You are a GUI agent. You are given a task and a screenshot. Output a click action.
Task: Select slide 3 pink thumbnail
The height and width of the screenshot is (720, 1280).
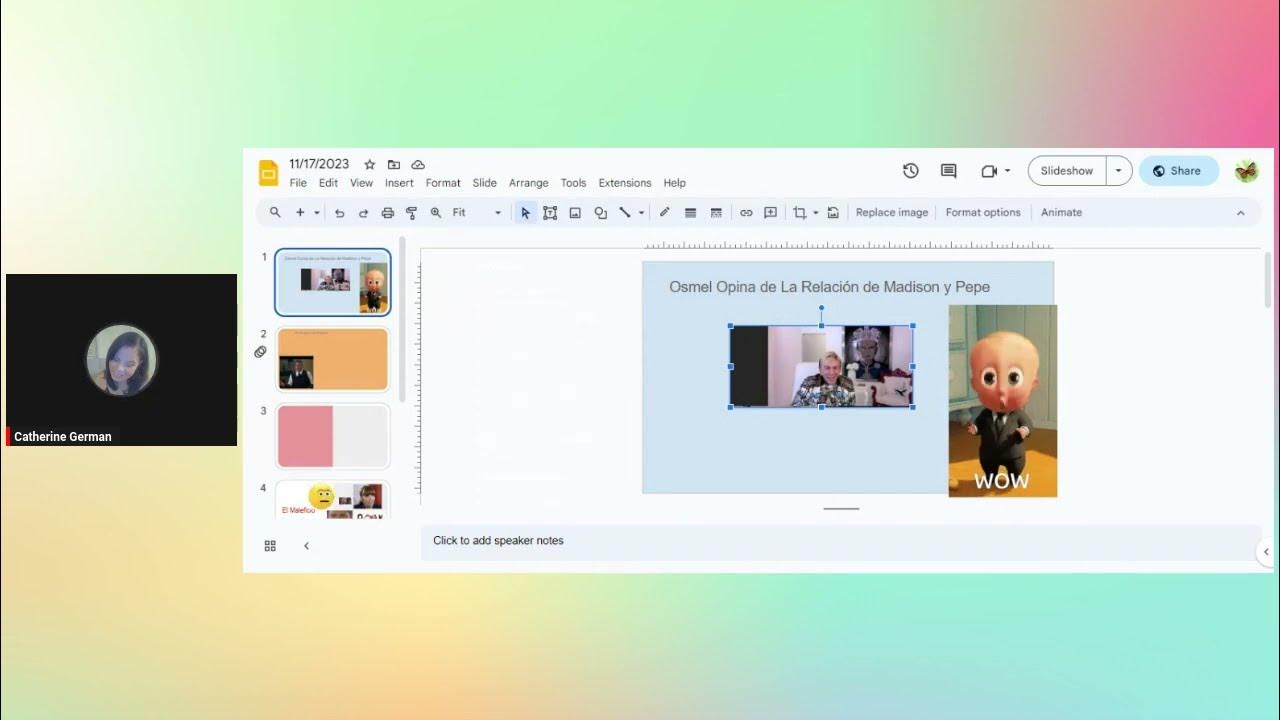(x=333, y=436)
